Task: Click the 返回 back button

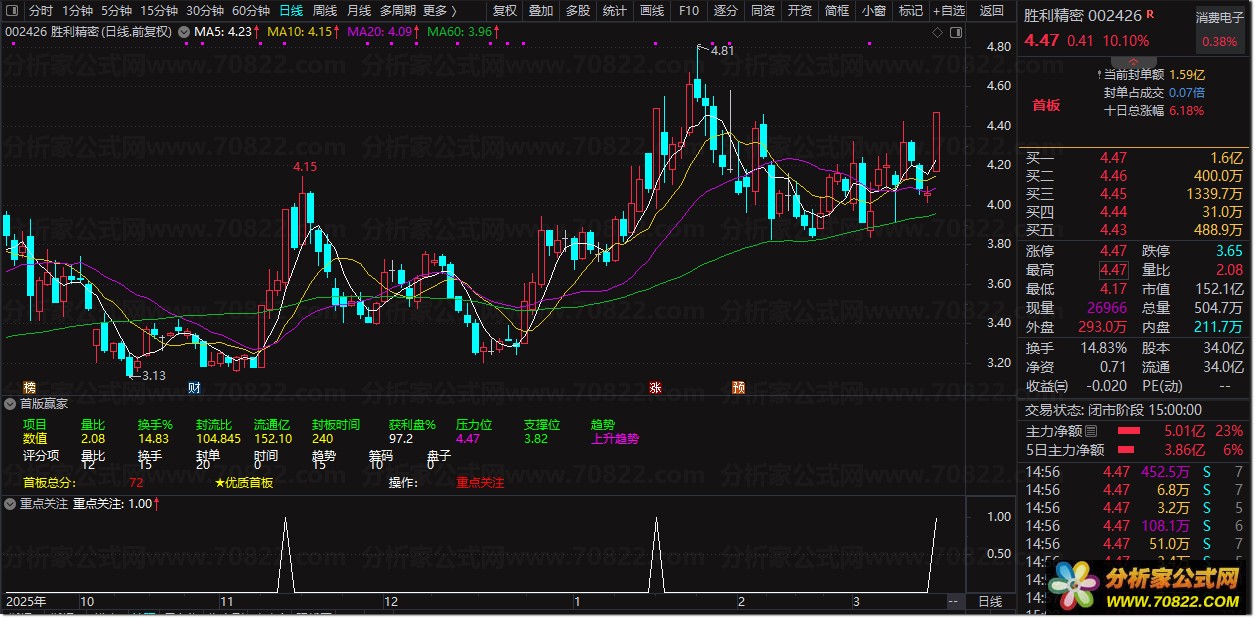Action: click(x=992, y=11)
